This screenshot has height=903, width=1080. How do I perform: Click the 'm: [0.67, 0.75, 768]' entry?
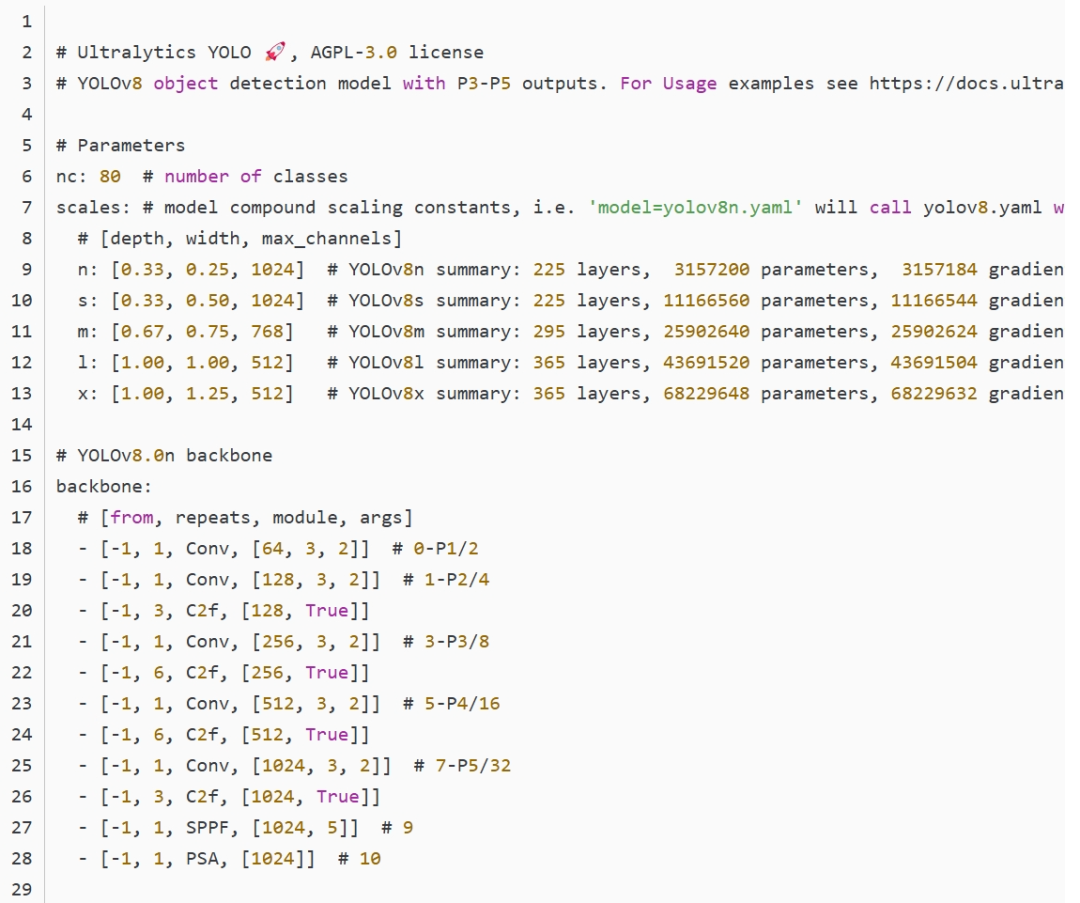(185, 331)
